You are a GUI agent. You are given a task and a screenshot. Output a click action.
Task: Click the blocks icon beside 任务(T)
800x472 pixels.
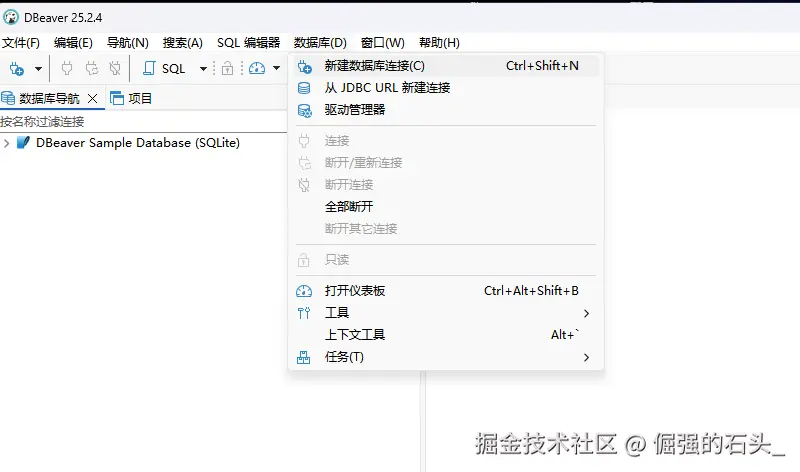[304, 357]
